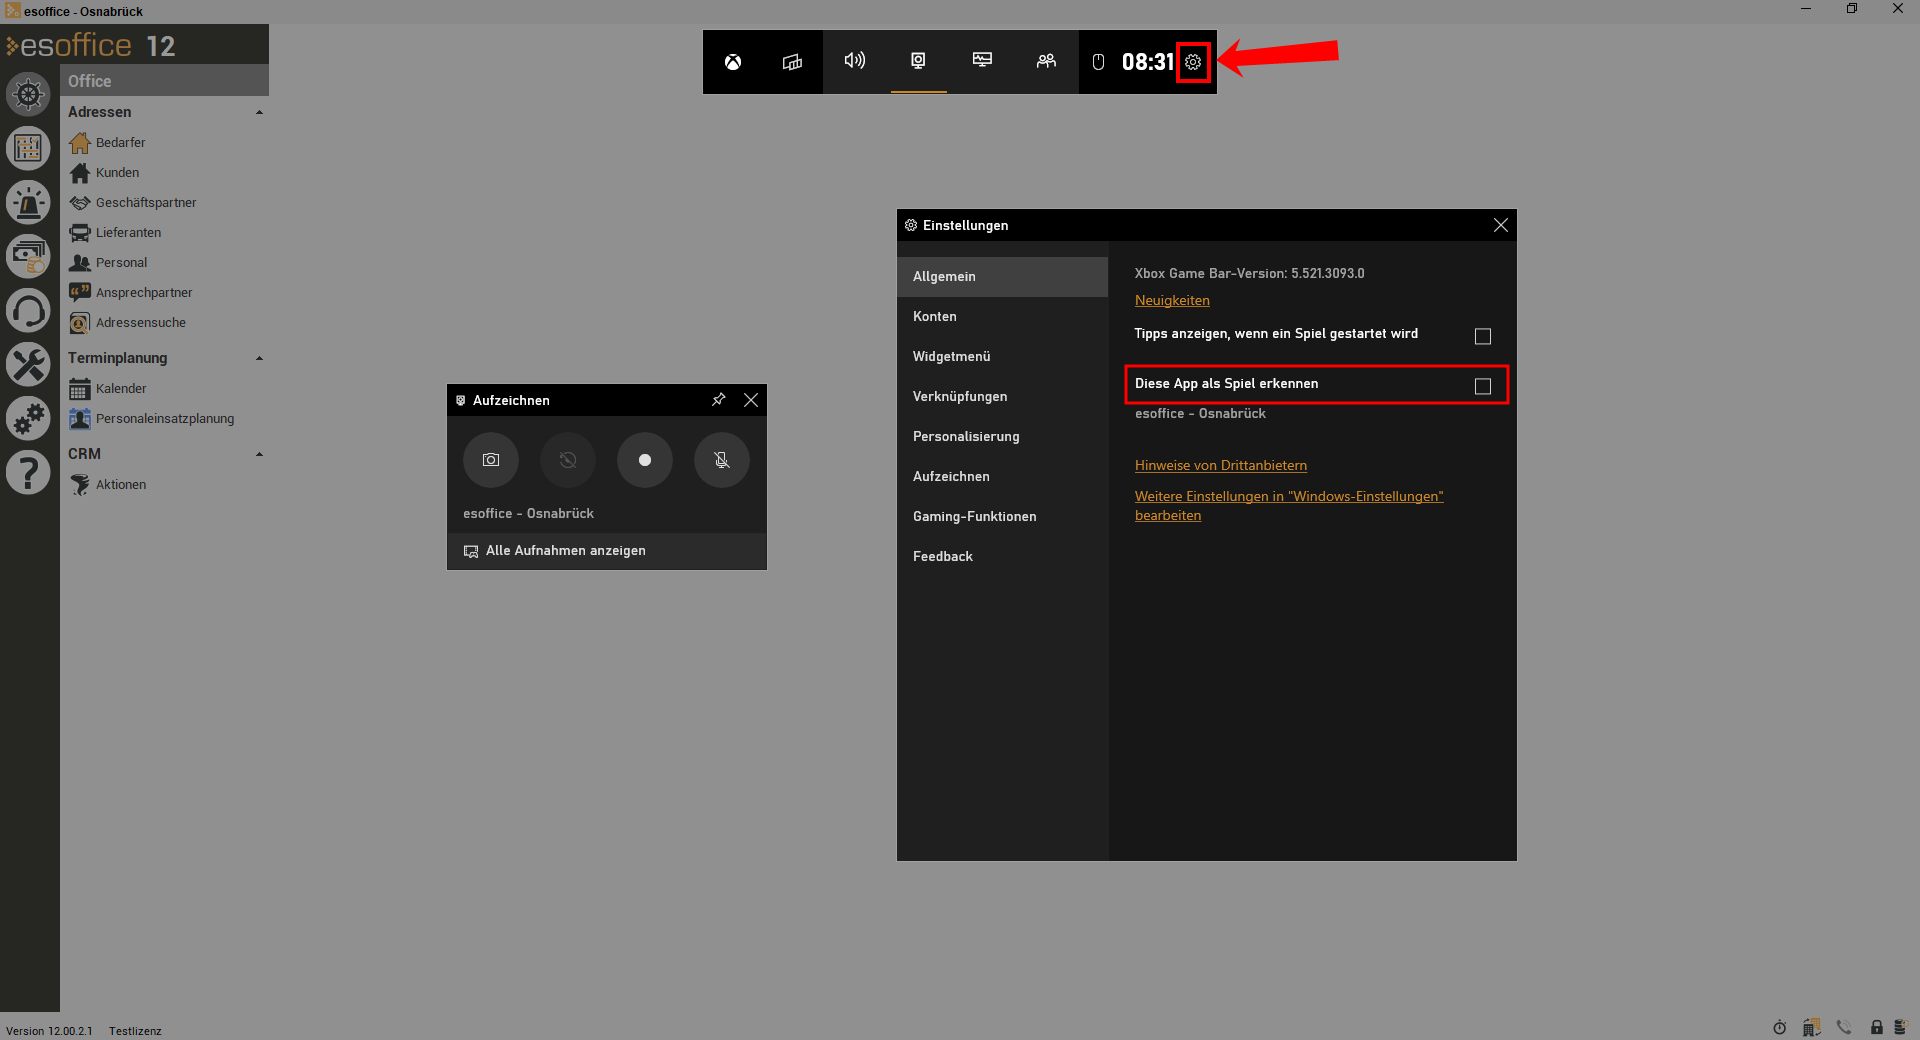This screenshot has height=1040, width=1920.
Task: Click the stopwatch icon in status bar
Action: pyautogui.click(x=1780, y=1027)
